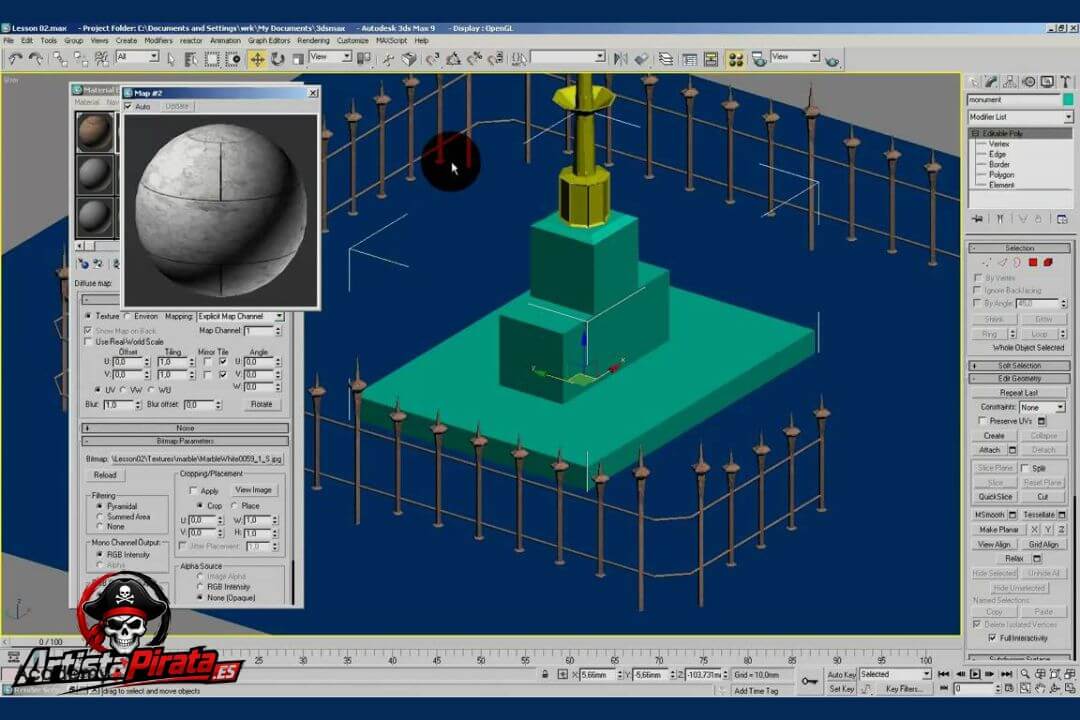The image size is (1080, 720).
Task: Click the Redo arrow icon
Action: coord(35,59)
